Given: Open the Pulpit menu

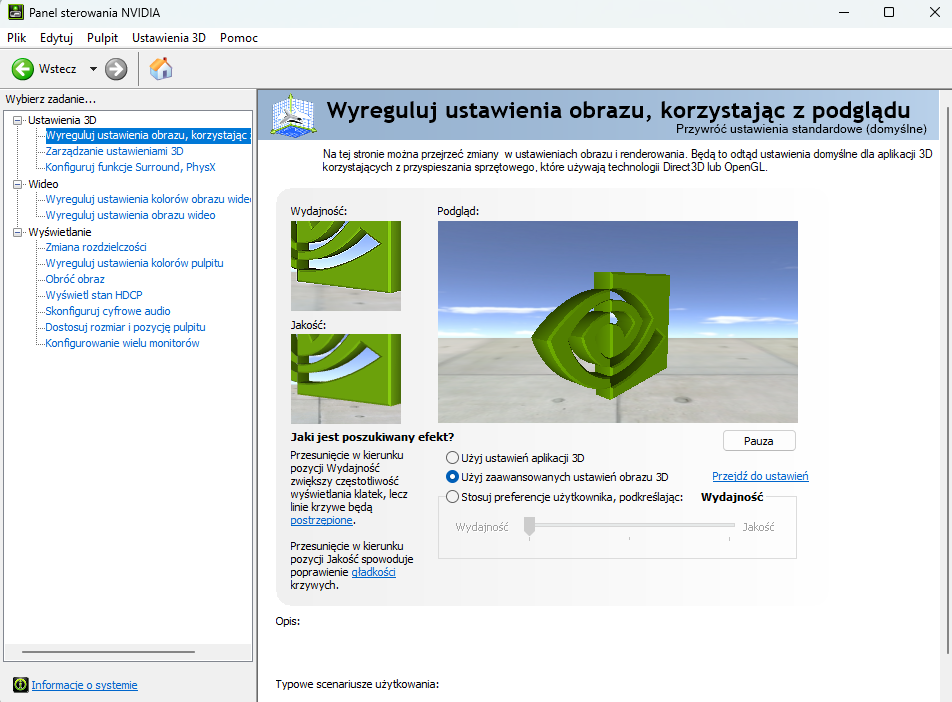Looking at the screenshot, I should pyautogui.click(x=102, y=38).
